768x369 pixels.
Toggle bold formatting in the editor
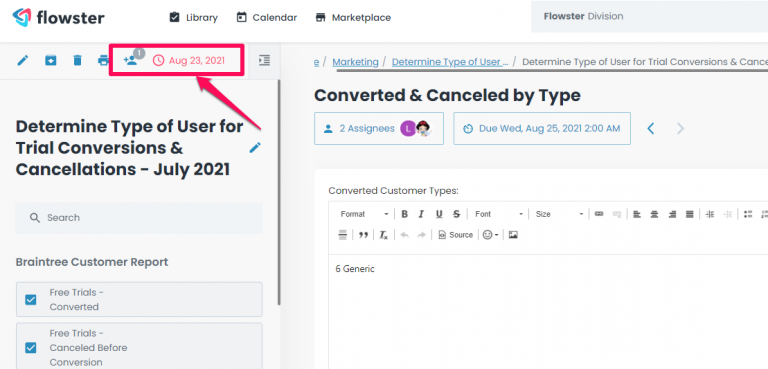pos(405,214)
